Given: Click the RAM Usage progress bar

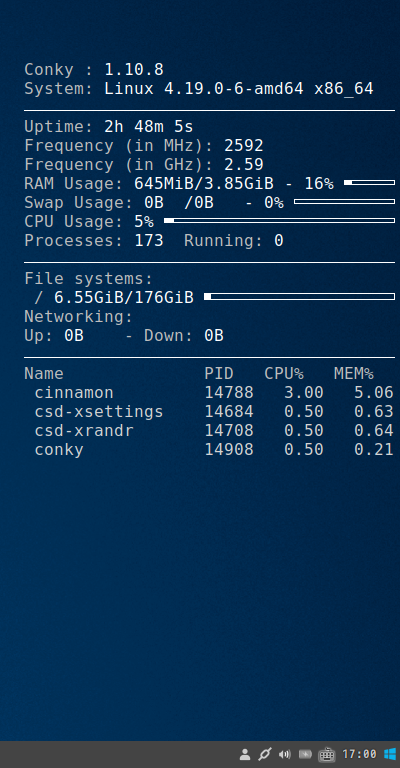Looking at the screenshot, I should click(369, 183).
